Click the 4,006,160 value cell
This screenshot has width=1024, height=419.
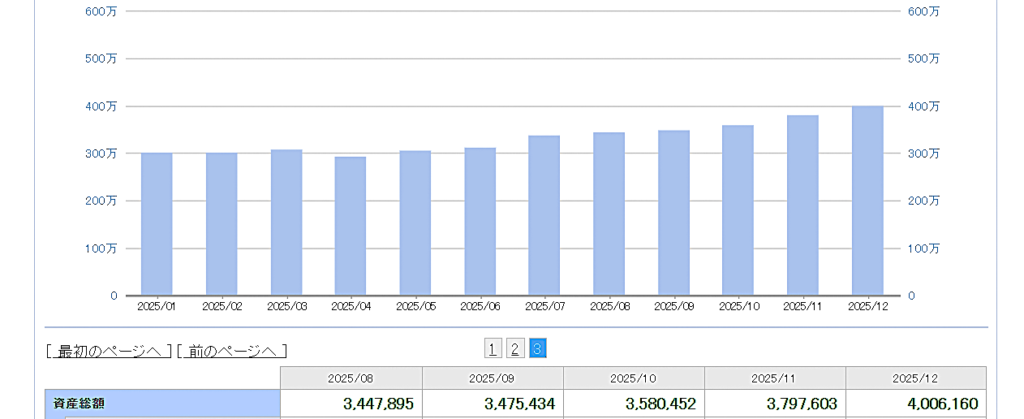tap(916, 405)
